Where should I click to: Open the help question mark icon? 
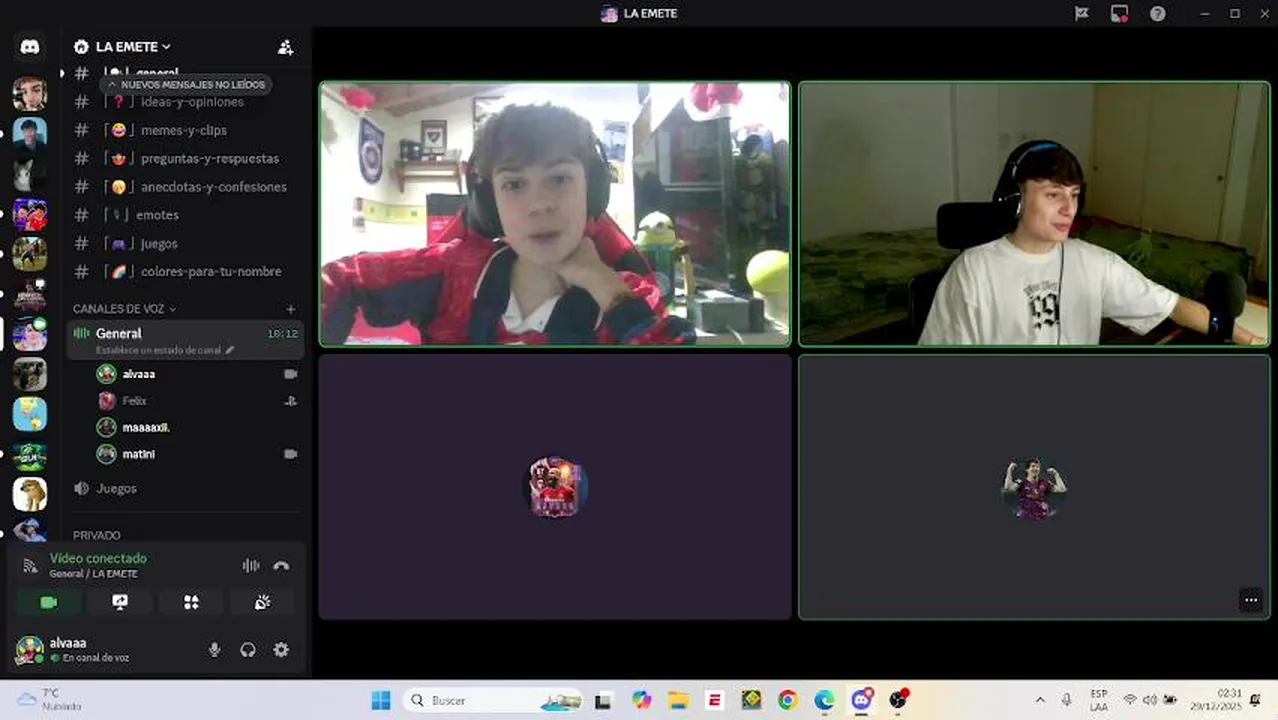pos(1157,13)
